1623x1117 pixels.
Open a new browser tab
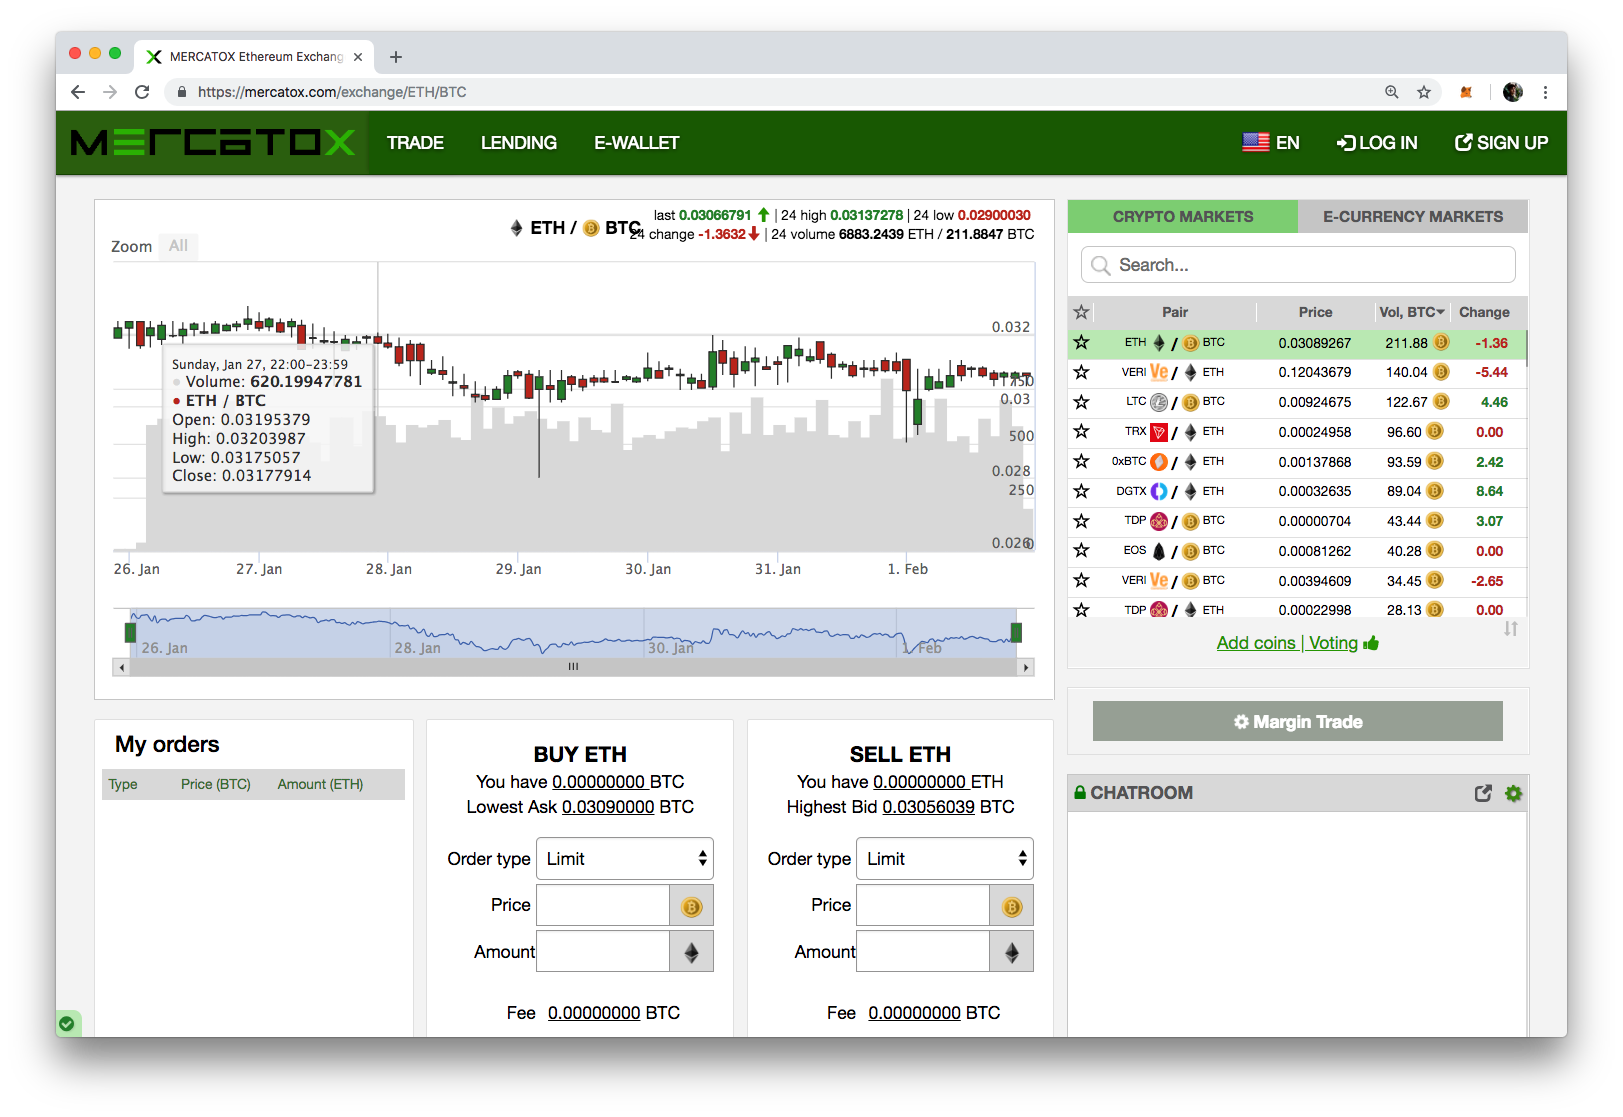click(x=396, y=57)
